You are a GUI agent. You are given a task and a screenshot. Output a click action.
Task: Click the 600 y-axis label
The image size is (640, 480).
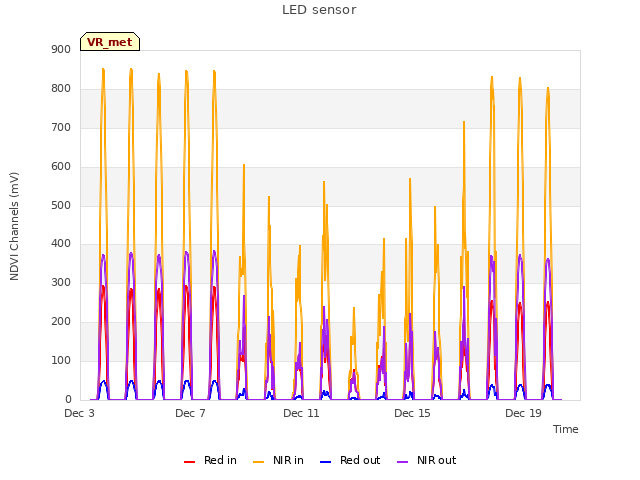[61, 167]
